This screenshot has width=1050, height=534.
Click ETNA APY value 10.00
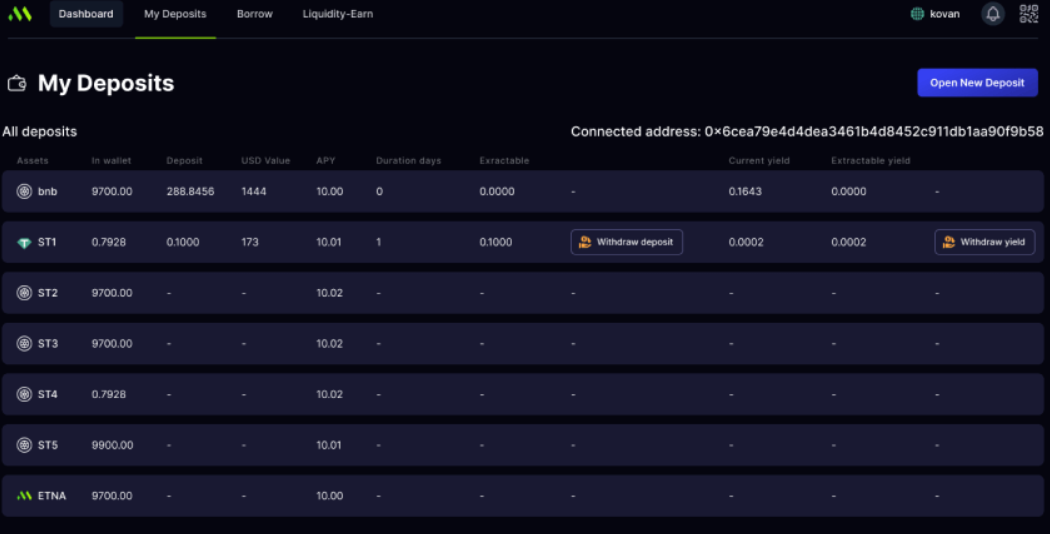[329, 496]
